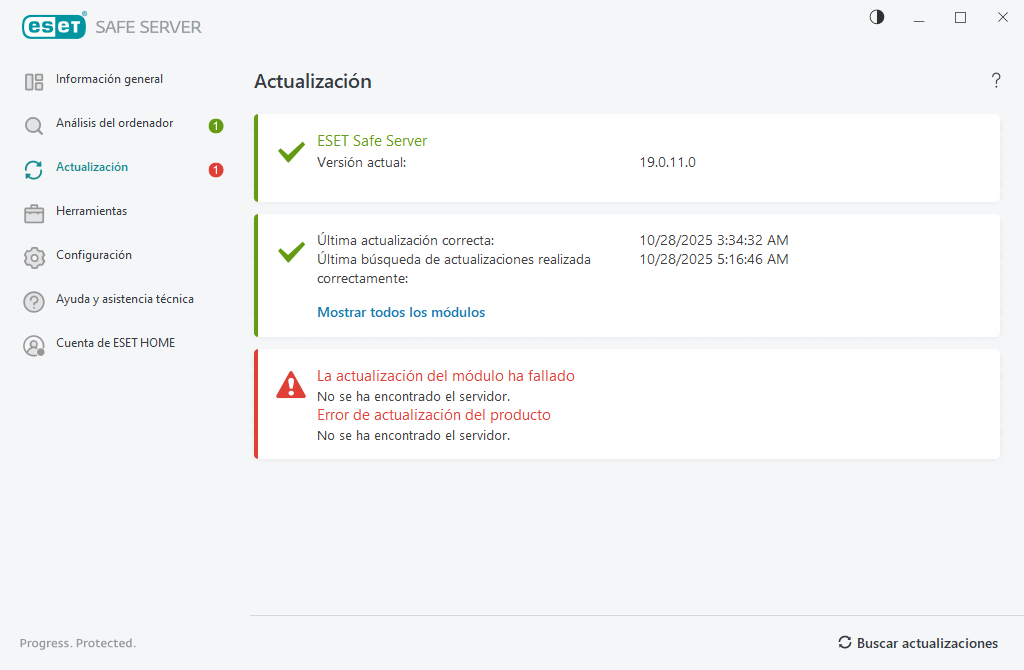Click the Error de actualización del producto text
Image resolution: width=1024 pixels, height=670 pixels.
coord(432,414)
